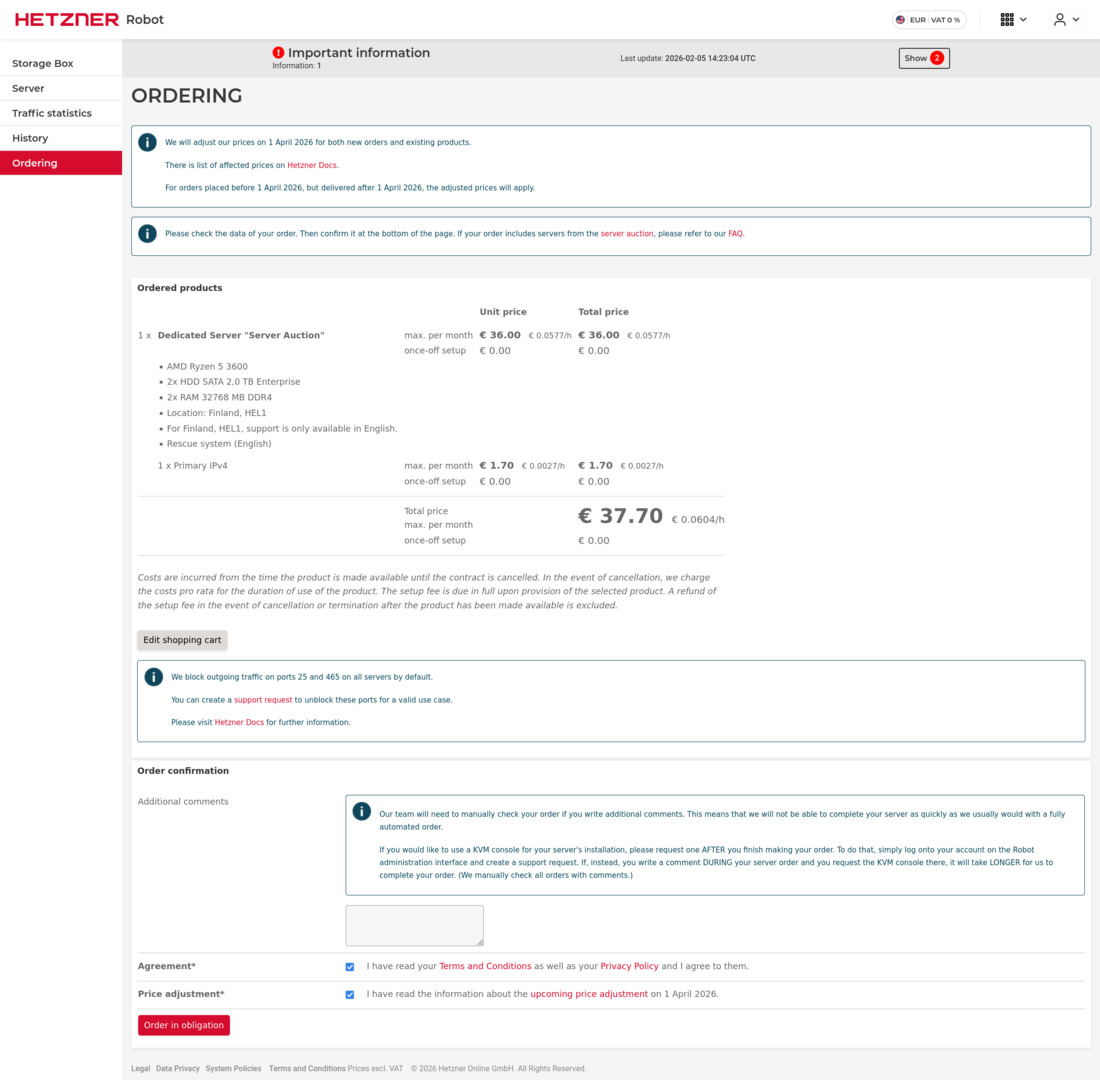1100x1080 pixels.
Task: Click the info icon beside price adjustment notice
Action: (x=147, y=142)
